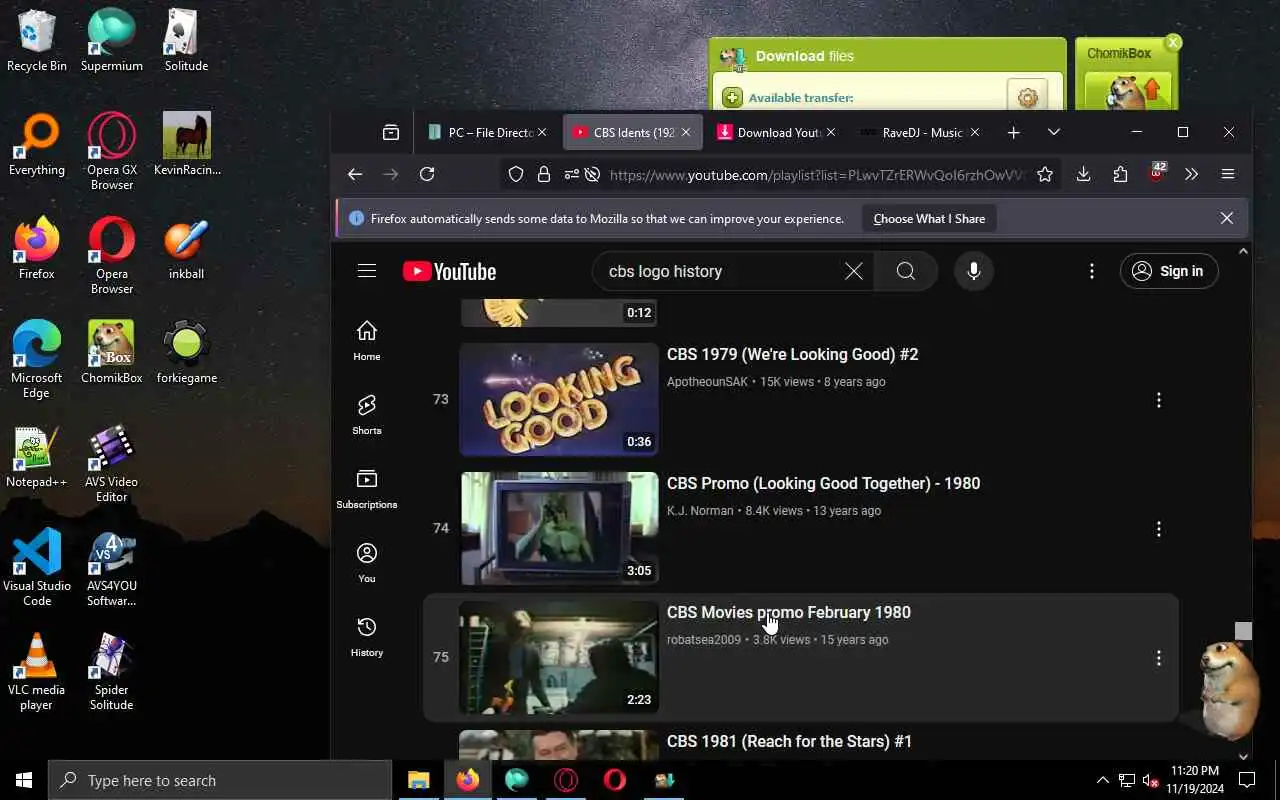Open Shorts in YouTube sidebar
The width and height of the screenshot is (1280, 800).
point(367,414)
